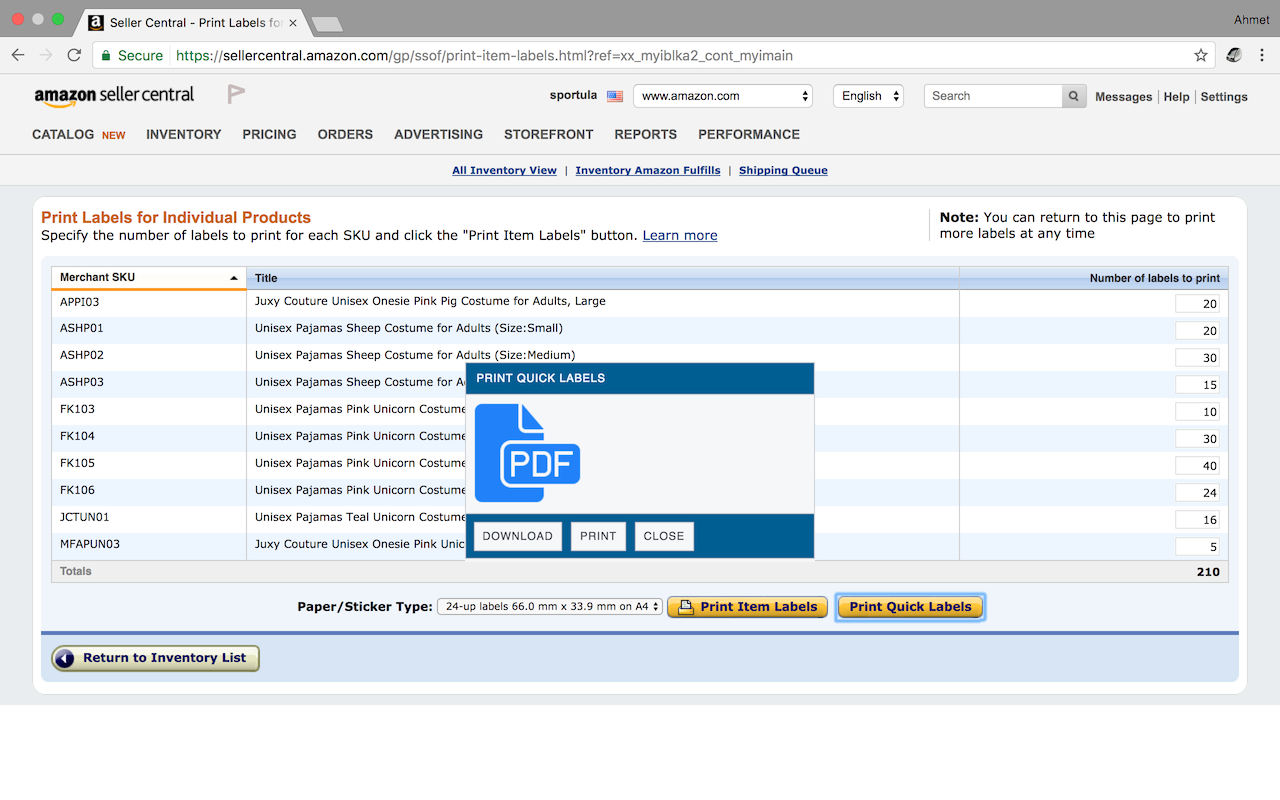Open the English language dropdown
Screen dimensions: 1280x800
(x=868, y=96)
